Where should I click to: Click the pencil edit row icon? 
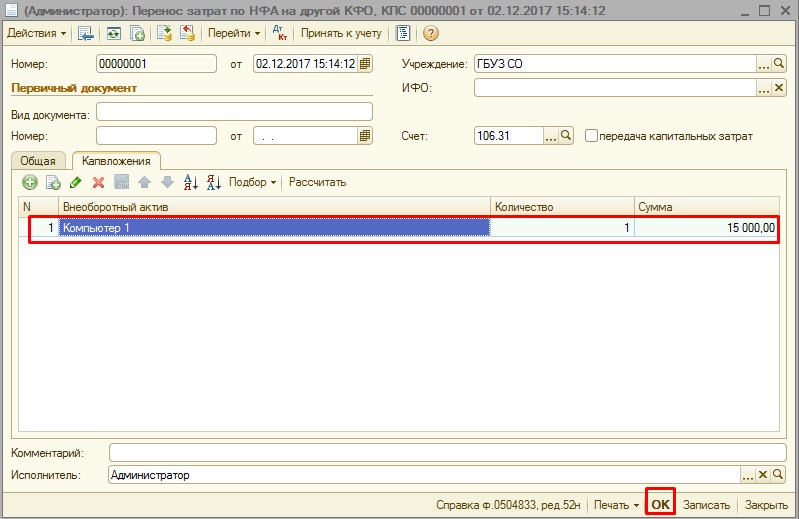[x=76, y=182]
